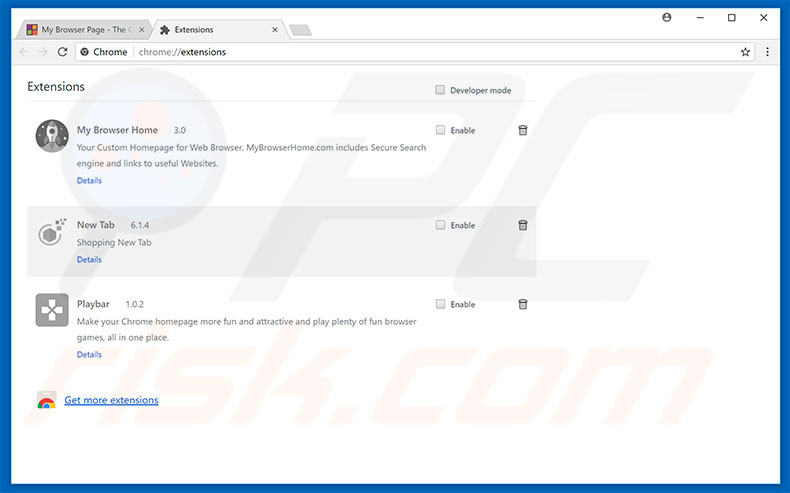Screen dimensions: 790x493
Task: Delete My Browser Home extension via trash icon
Action: (522, 130)
